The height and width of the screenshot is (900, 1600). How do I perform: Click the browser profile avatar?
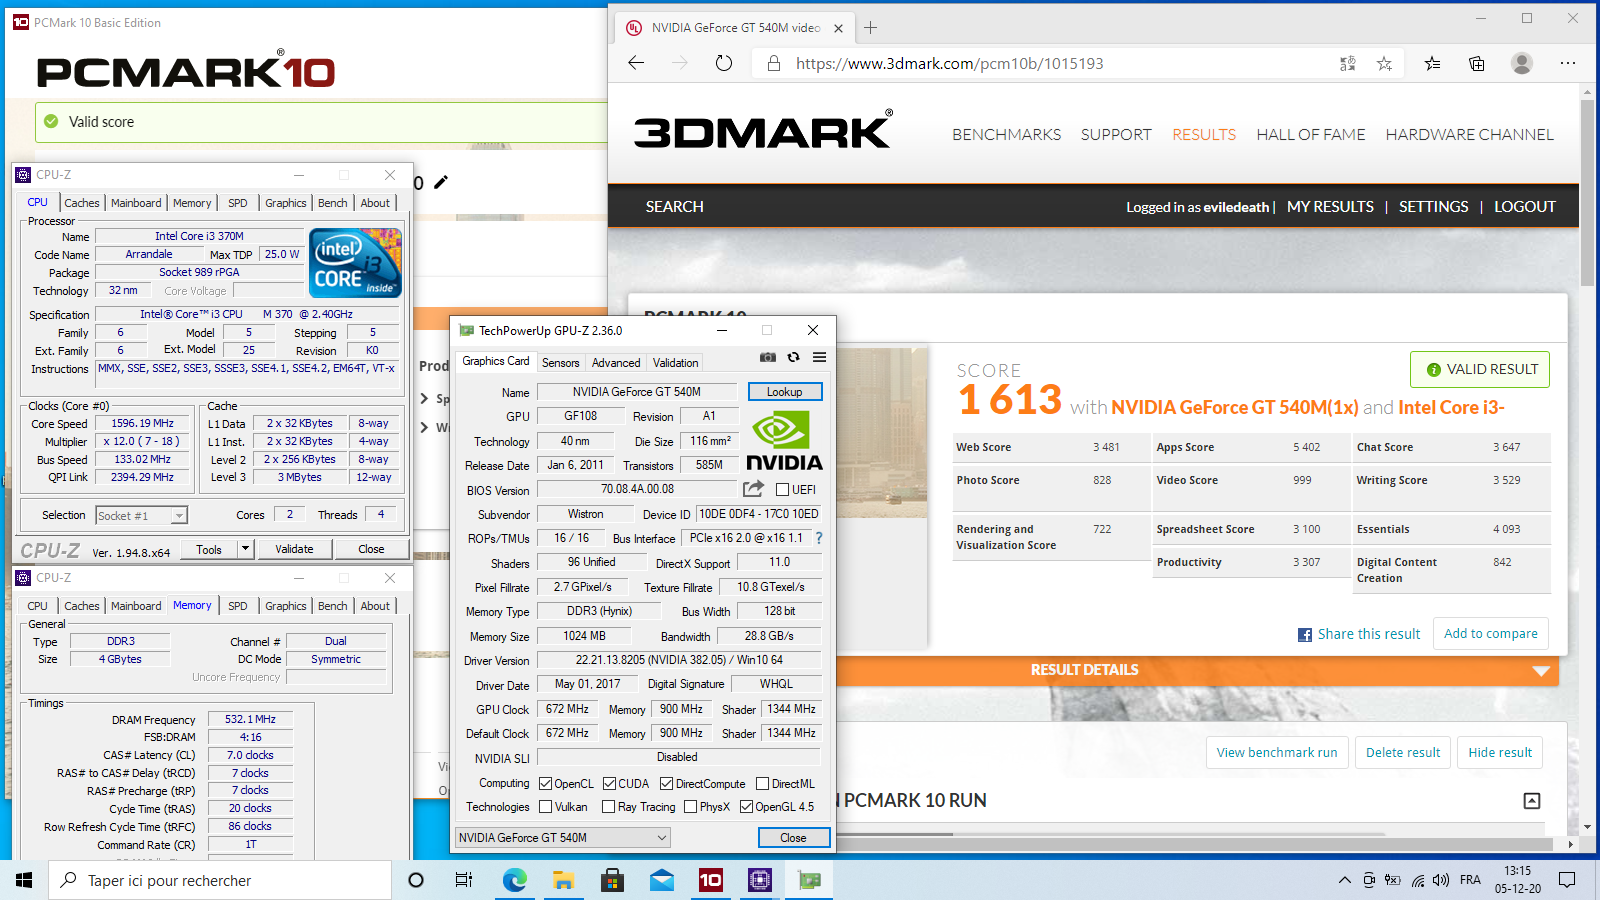[x=1522, y=63]
